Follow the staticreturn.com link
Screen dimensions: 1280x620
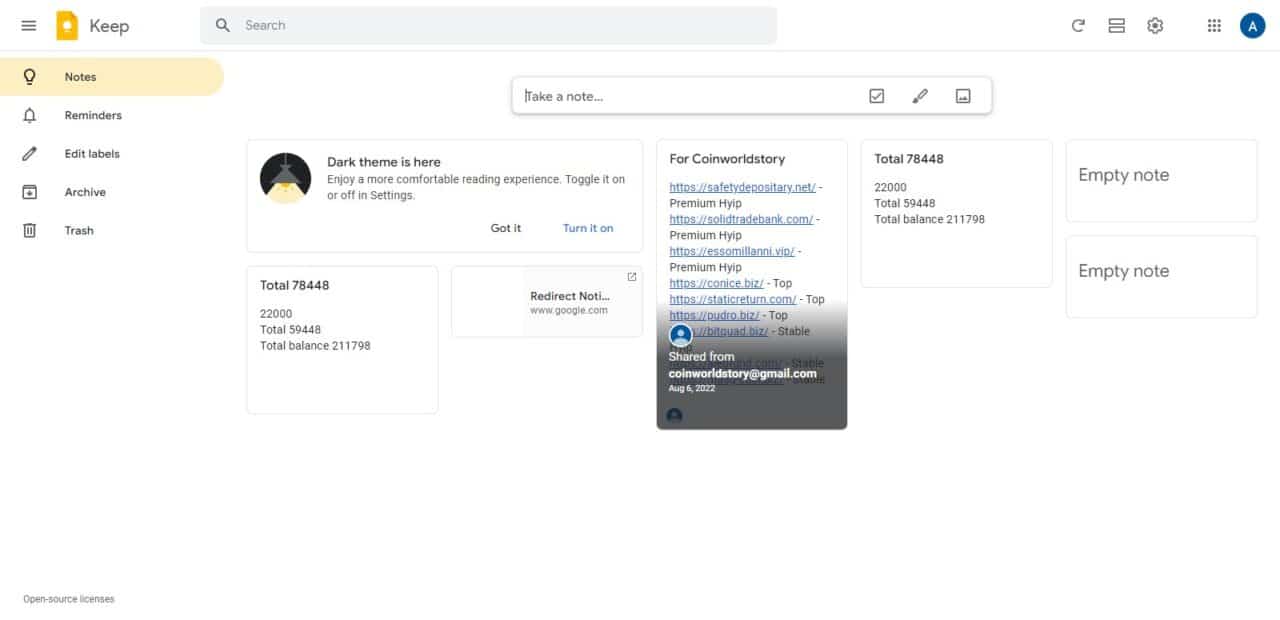pos(733,299)
